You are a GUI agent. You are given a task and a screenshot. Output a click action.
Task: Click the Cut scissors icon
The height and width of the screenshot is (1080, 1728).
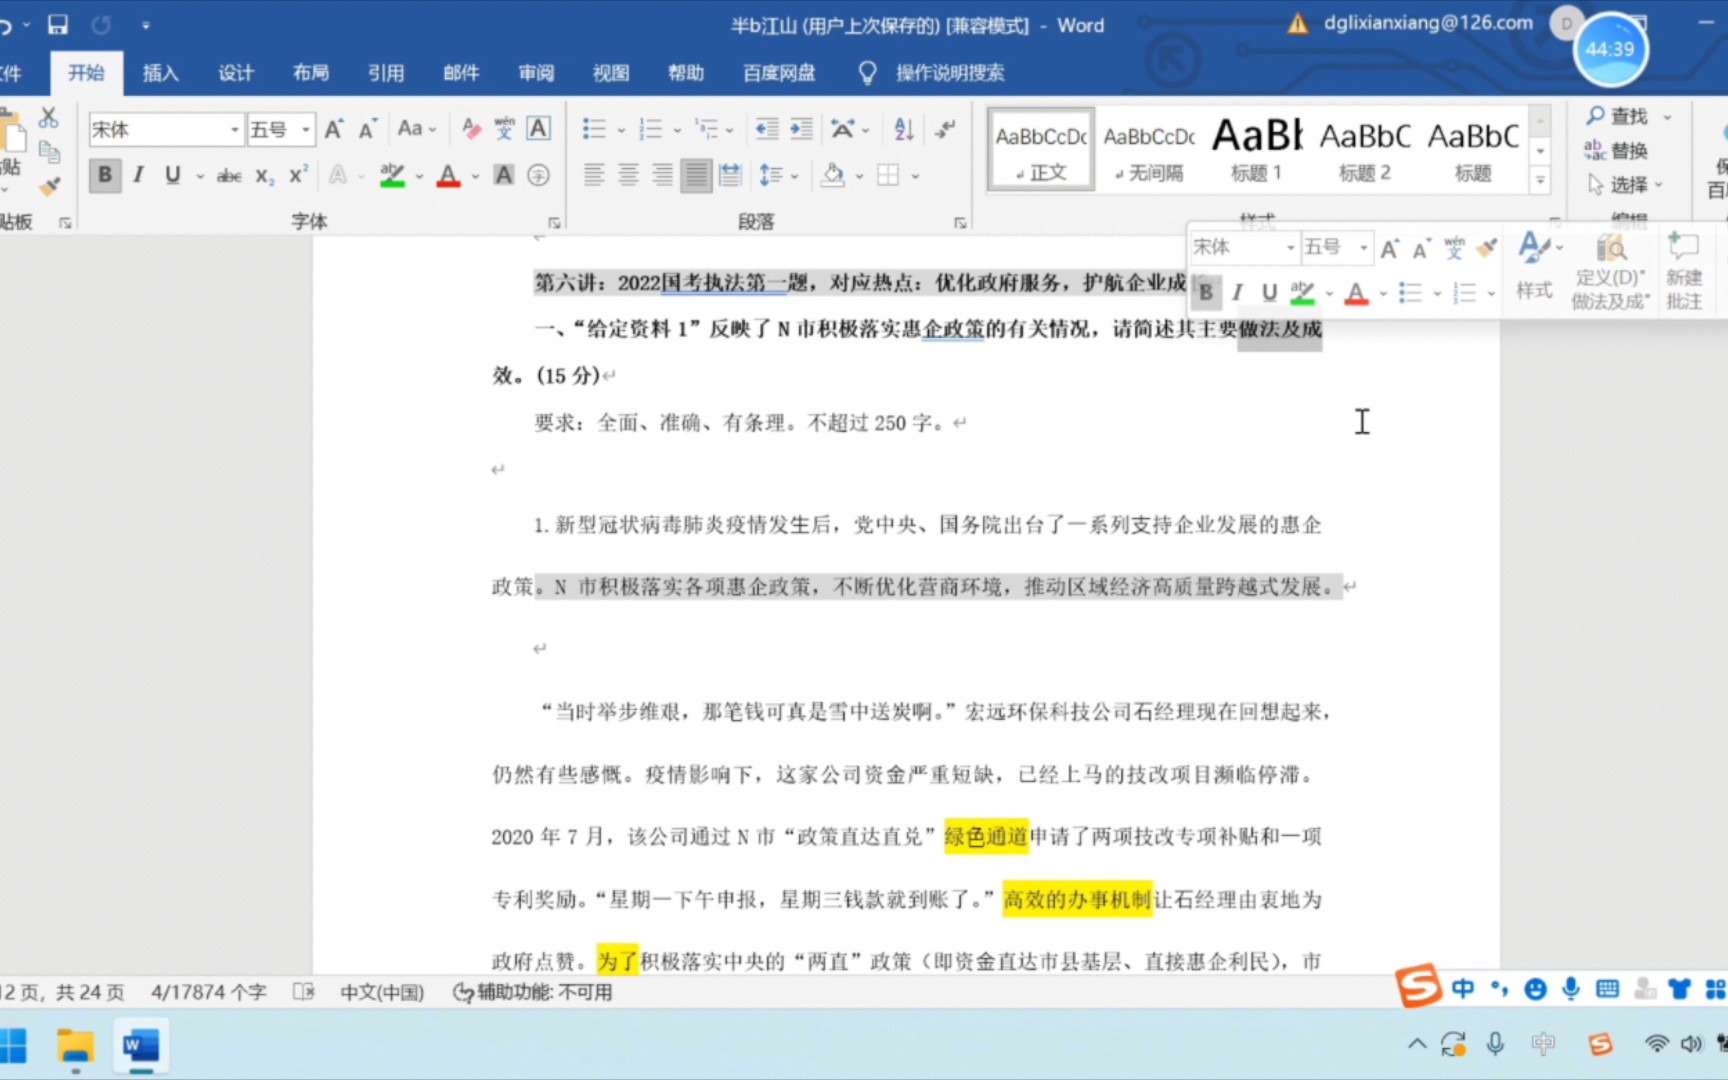48,117
